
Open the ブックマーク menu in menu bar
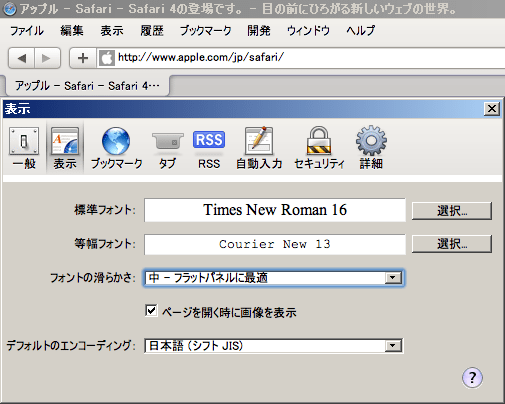tap(205, 31)
